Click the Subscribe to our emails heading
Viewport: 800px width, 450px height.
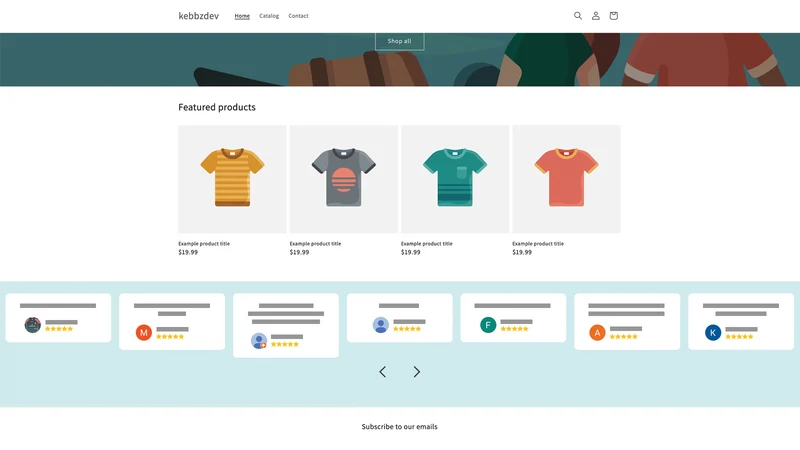[399, 427]
